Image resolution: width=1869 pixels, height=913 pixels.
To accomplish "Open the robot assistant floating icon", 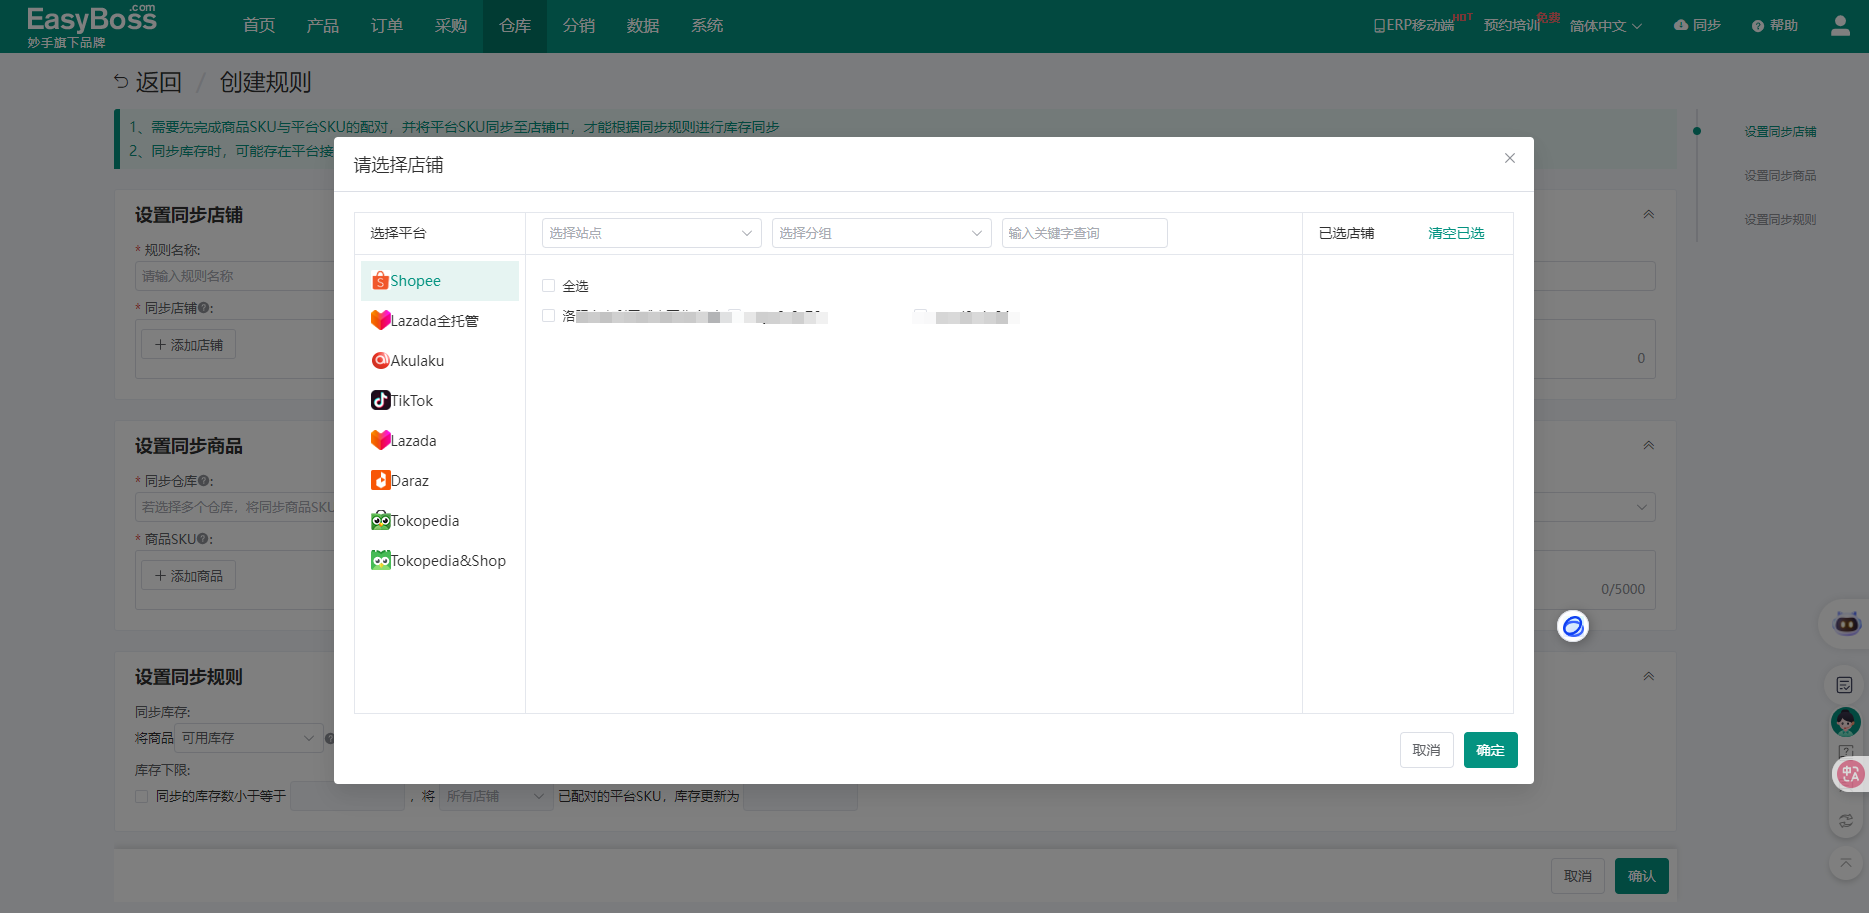I will 1846,624.
